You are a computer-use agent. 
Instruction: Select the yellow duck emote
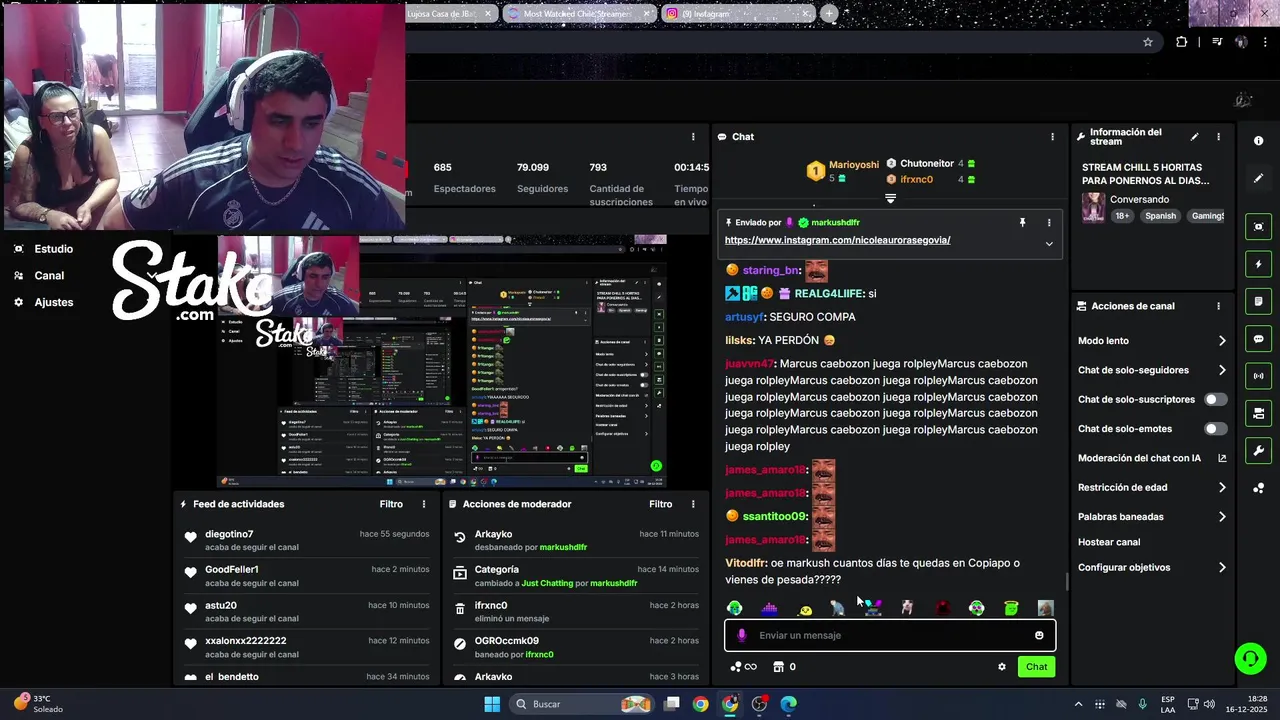[805, 609]
